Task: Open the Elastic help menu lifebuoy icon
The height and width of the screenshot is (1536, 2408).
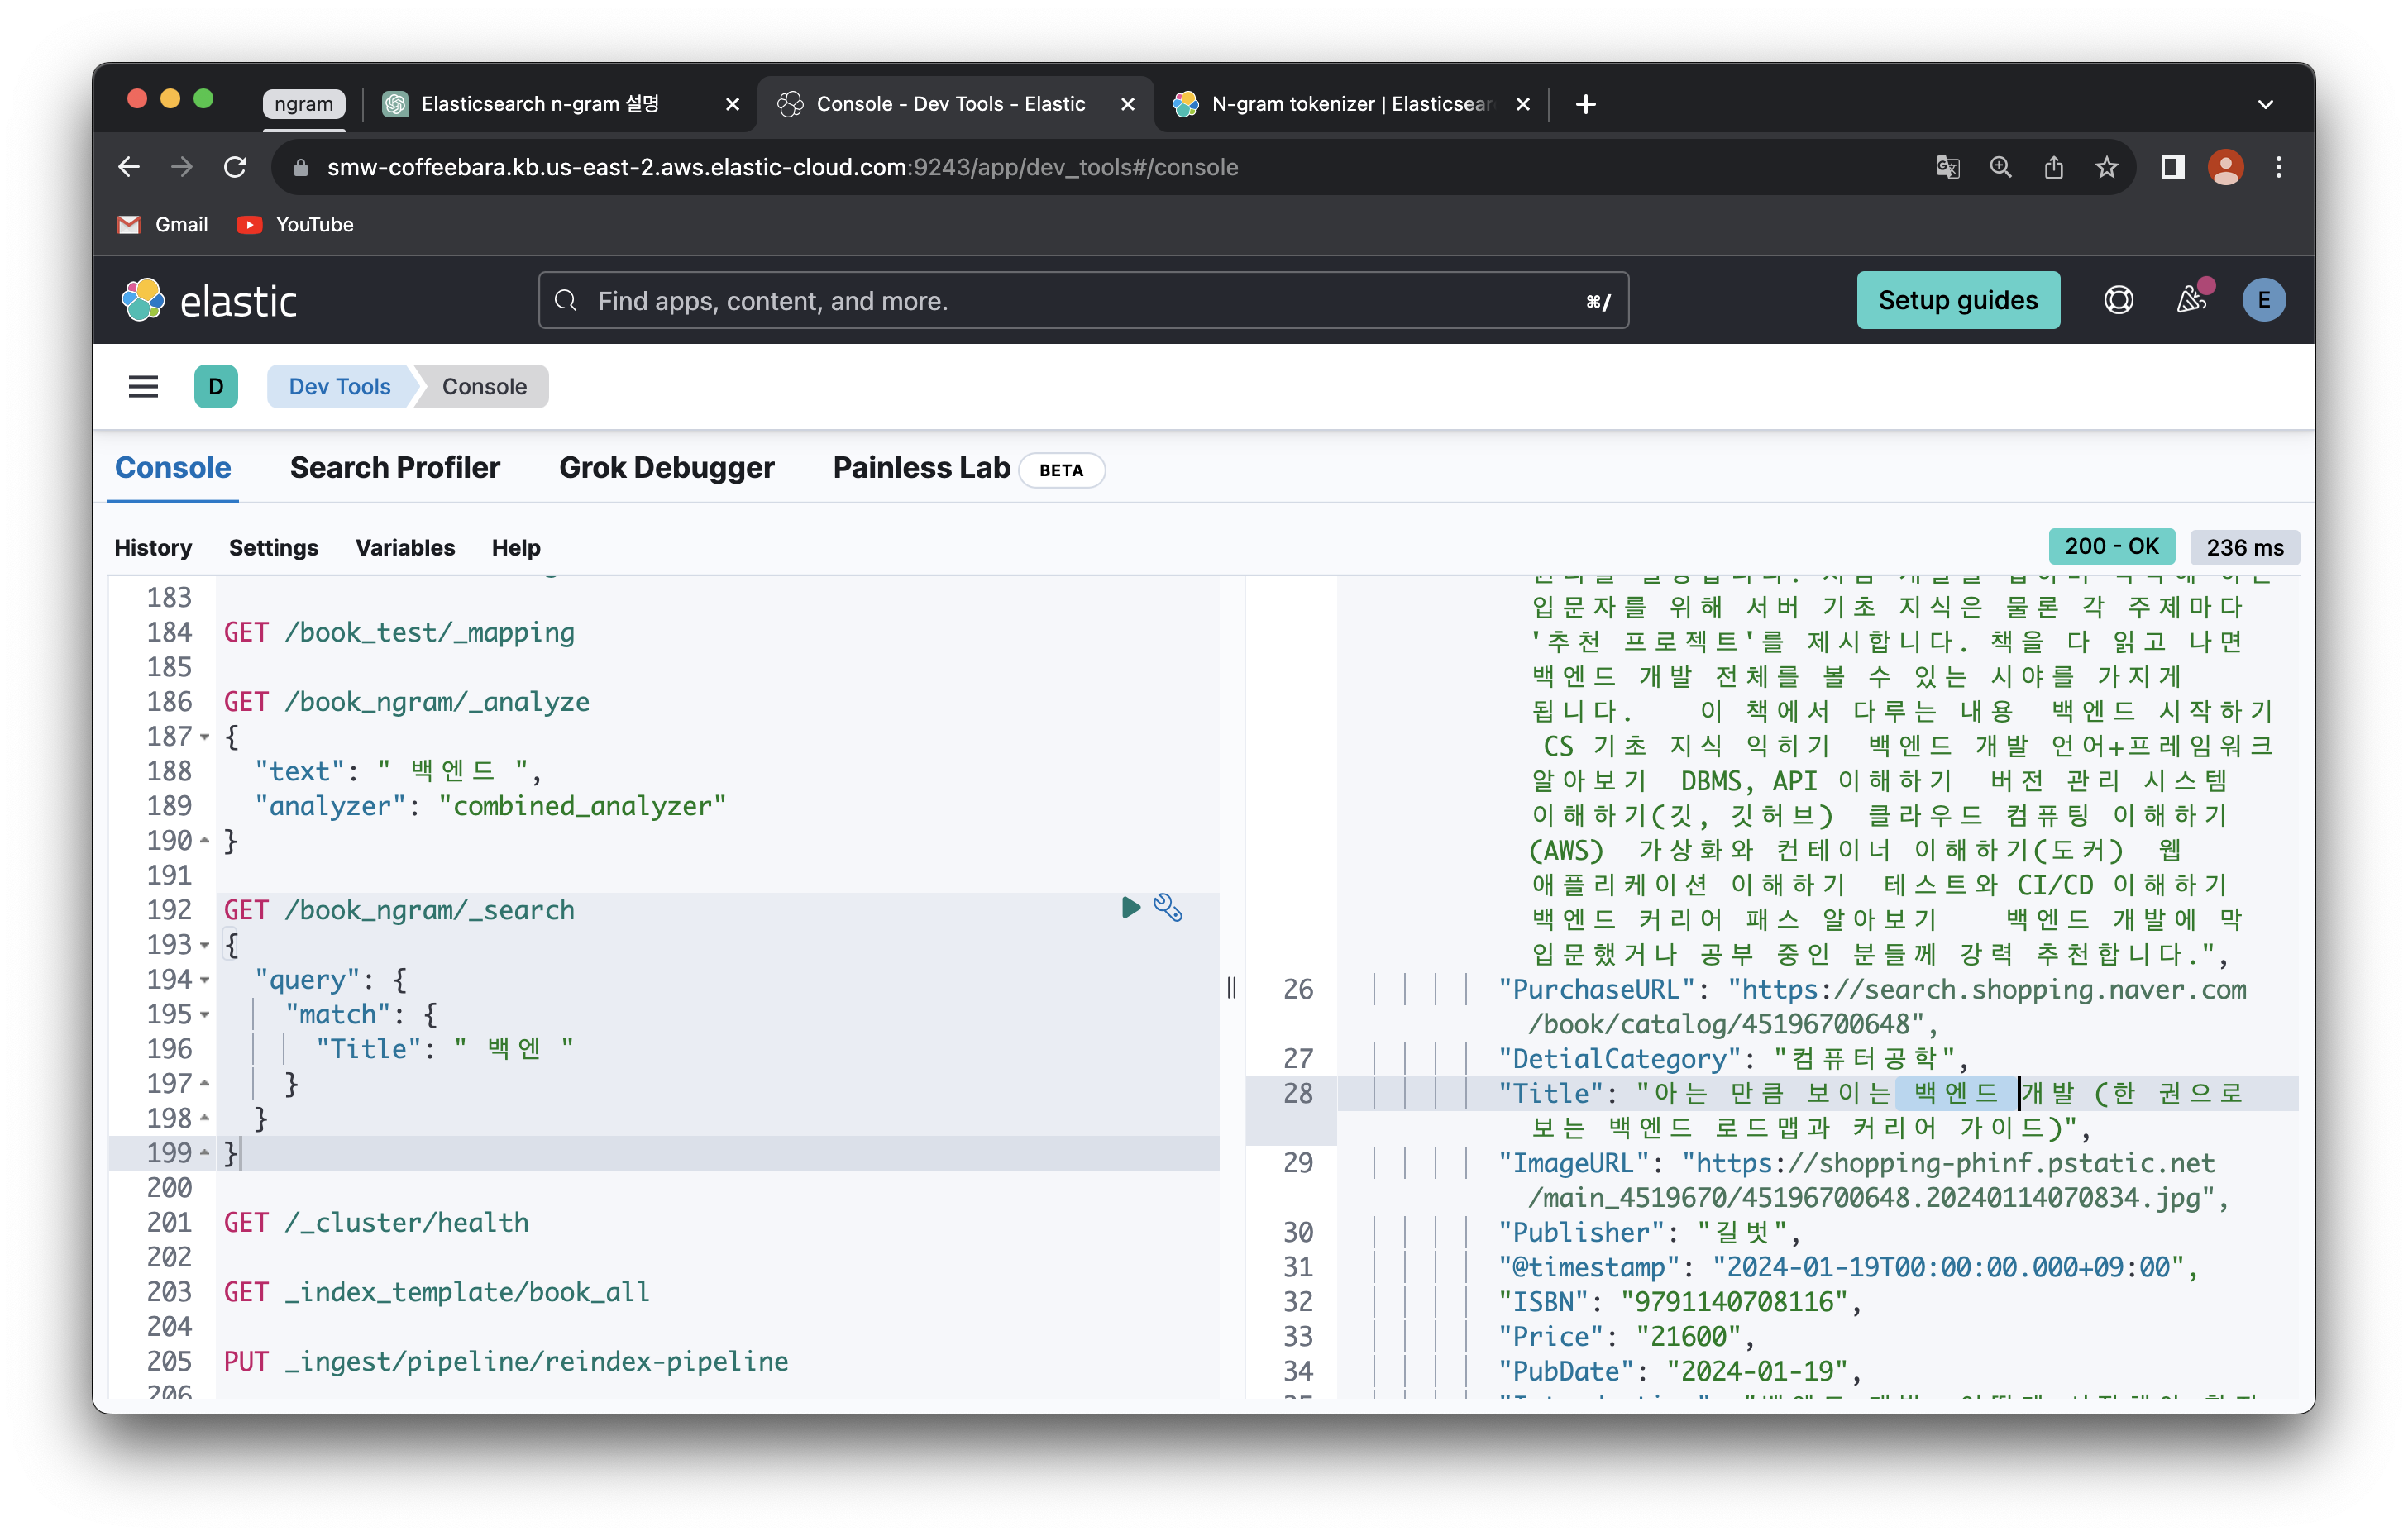Action: 2118,300
